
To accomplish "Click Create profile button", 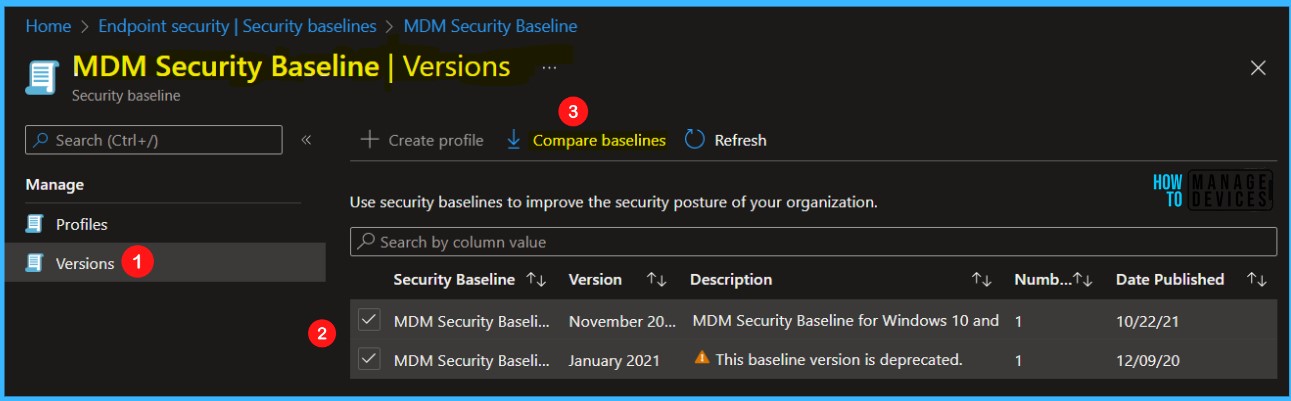I will [x=421, y=140].
